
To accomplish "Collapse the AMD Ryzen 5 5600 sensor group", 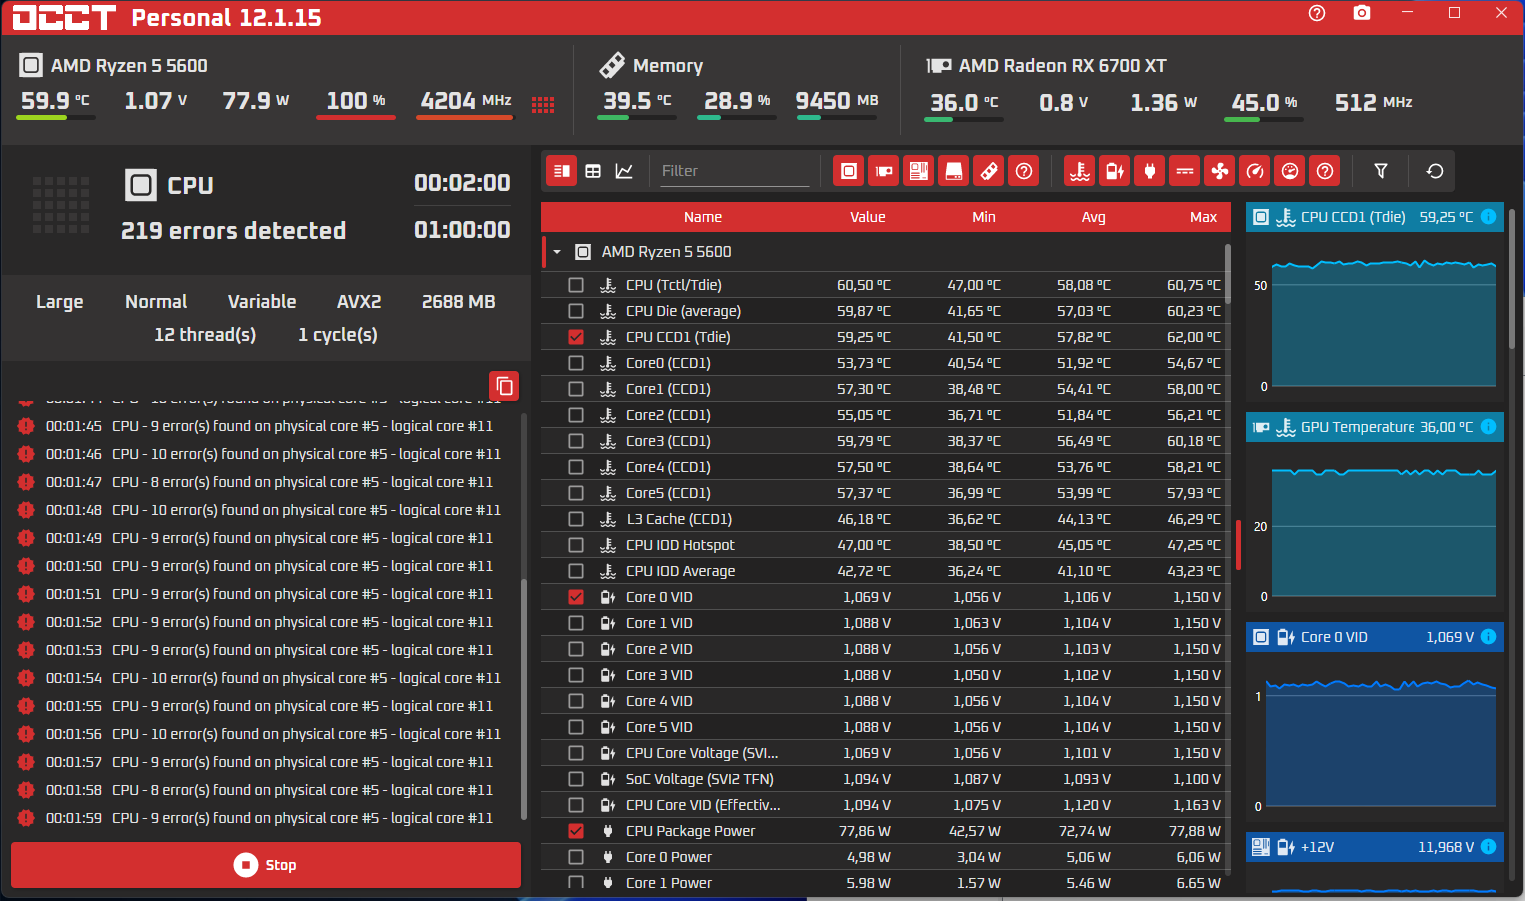I will pos(557,252).
